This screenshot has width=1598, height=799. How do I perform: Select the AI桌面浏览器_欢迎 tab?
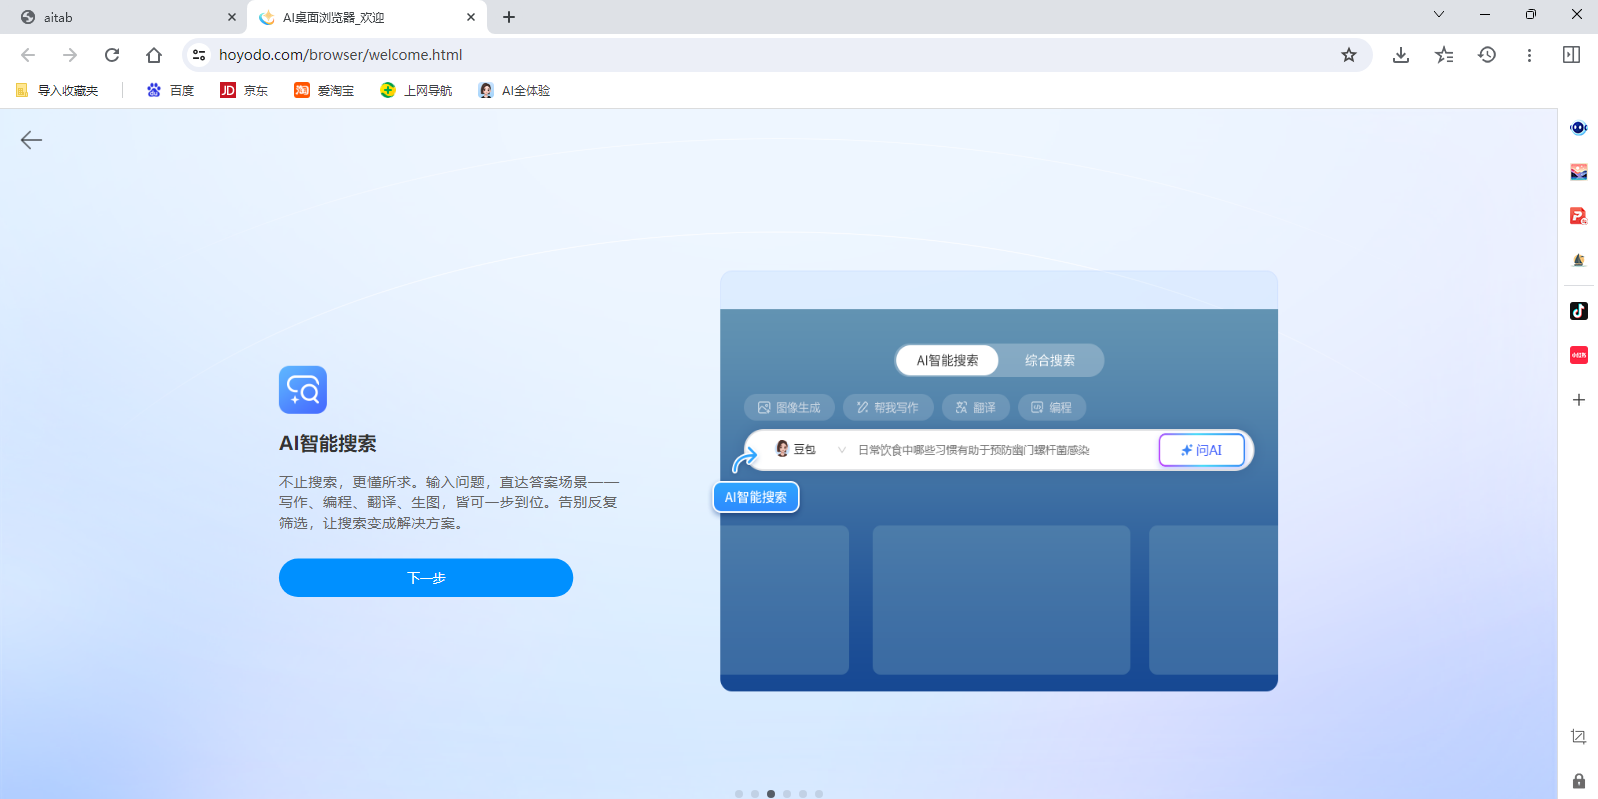[366, 17]
